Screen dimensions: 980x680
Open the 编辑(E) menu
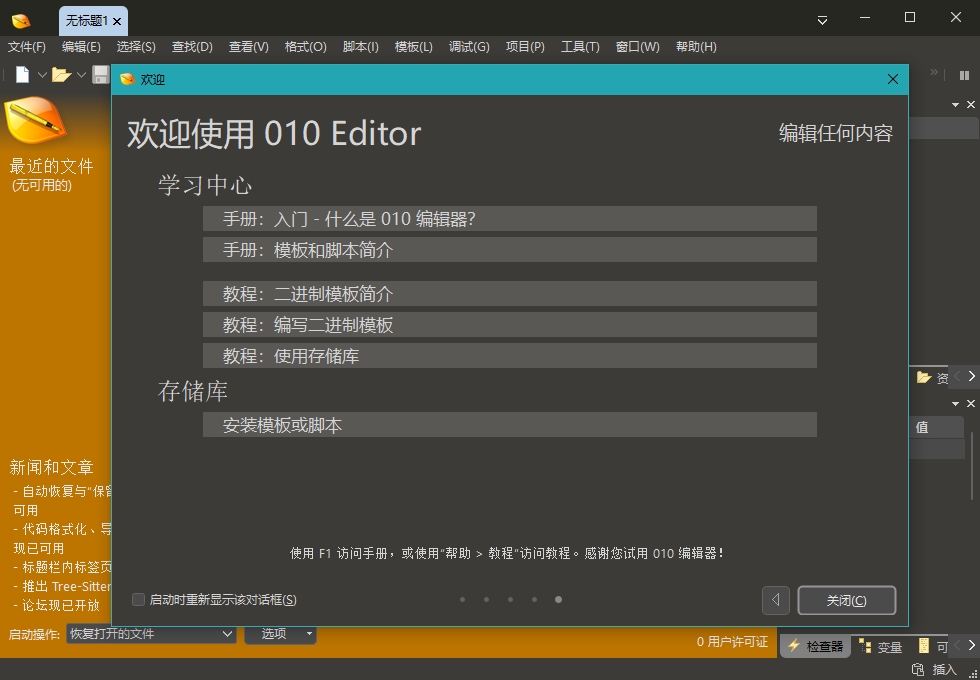coord(81,47)
